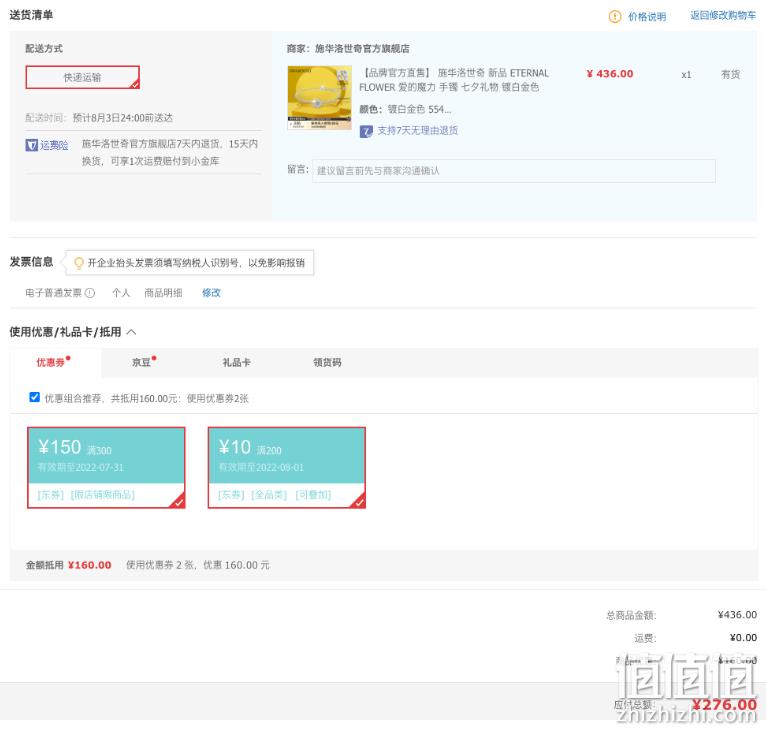Deselect the ¥10 满200 coupon

click(x=287, y=468)
